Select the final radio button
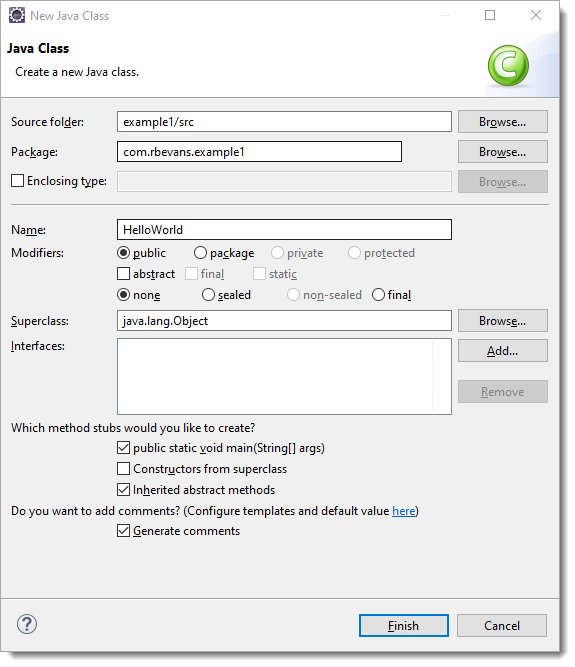The height and width of the screenshot is (667, 575). (x=378, y=295)
